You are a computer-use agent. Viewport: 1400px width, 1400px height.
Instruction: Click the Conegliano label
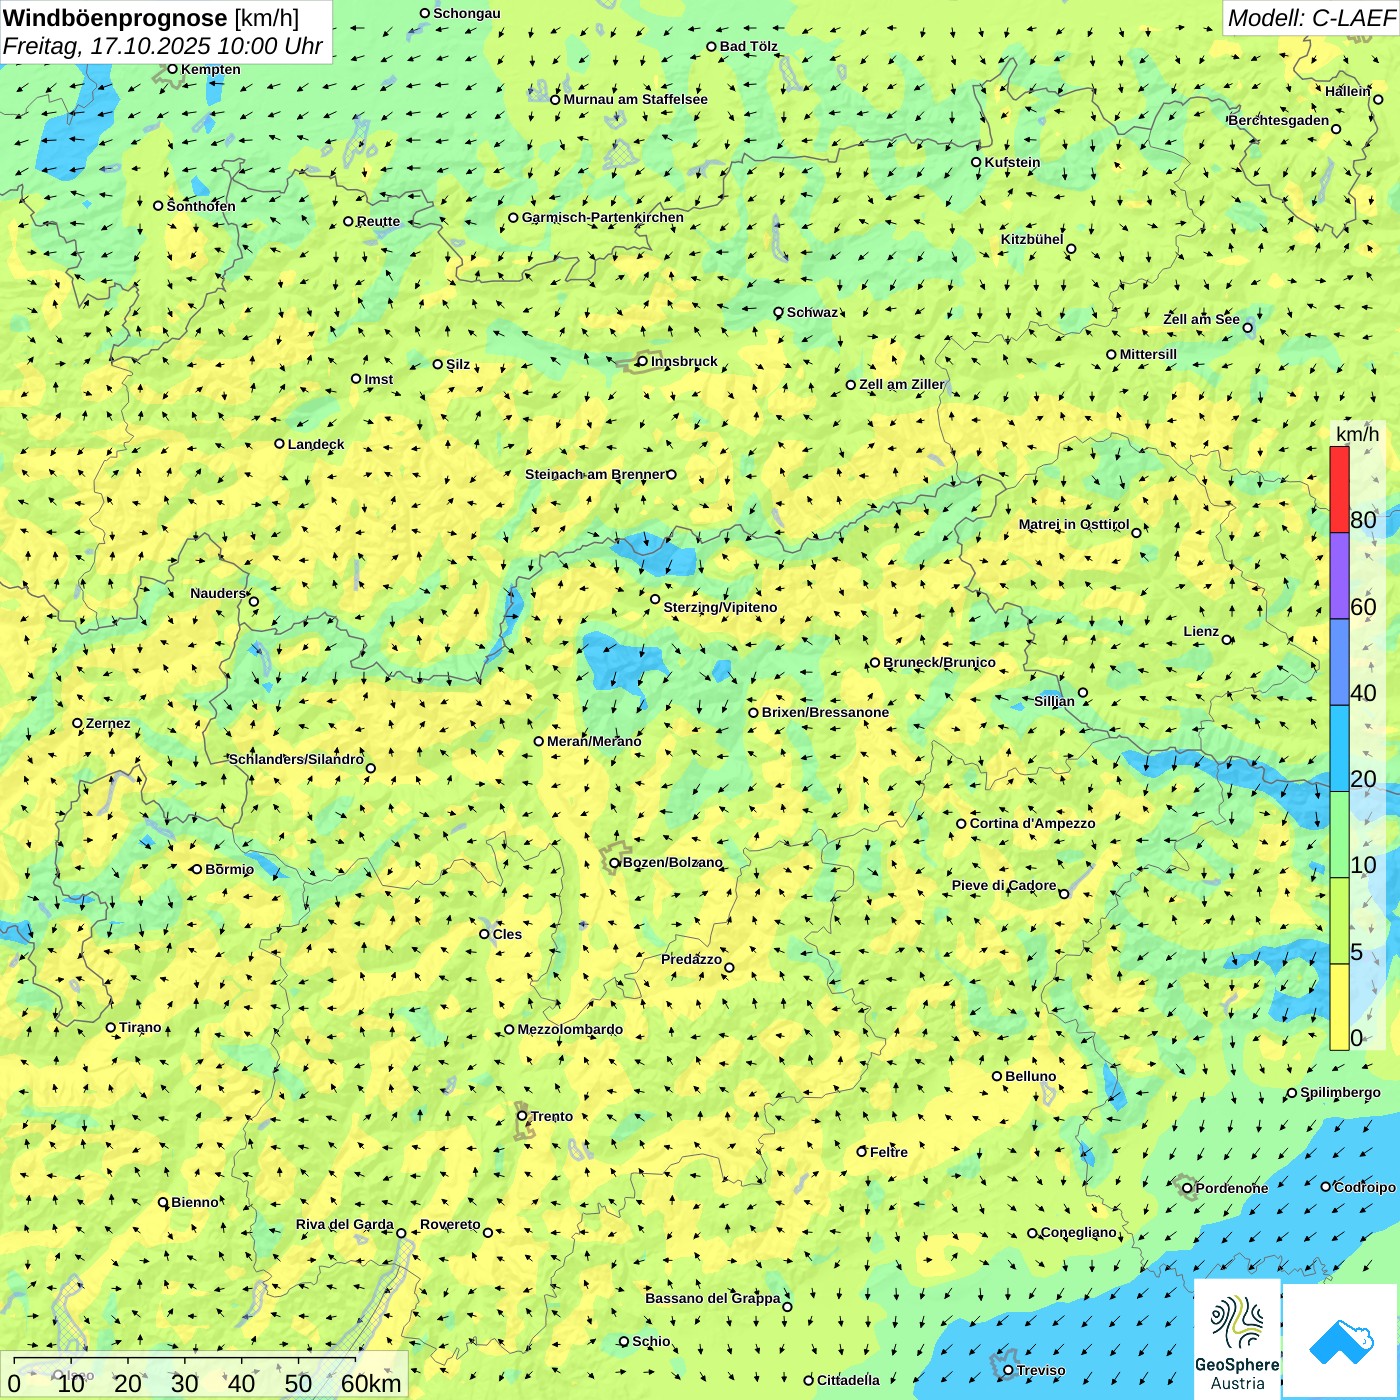click(x=1079, y=1232)
